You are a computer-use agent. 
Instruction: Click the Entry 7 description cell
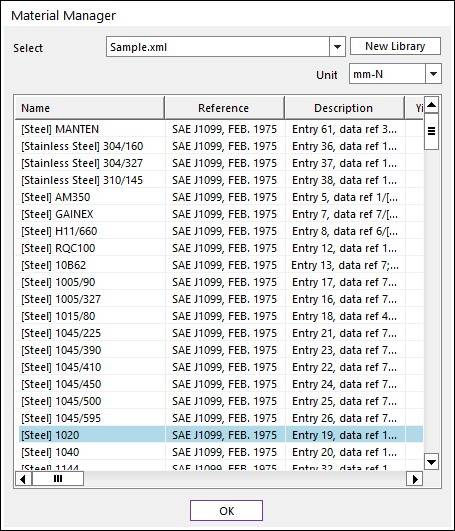(x=344, y=214)
